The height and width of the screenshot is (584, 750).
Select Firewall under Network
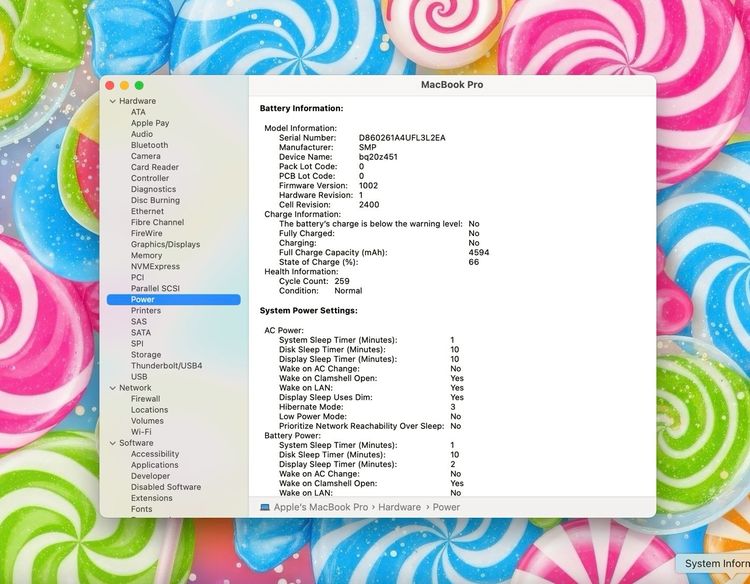145,399
